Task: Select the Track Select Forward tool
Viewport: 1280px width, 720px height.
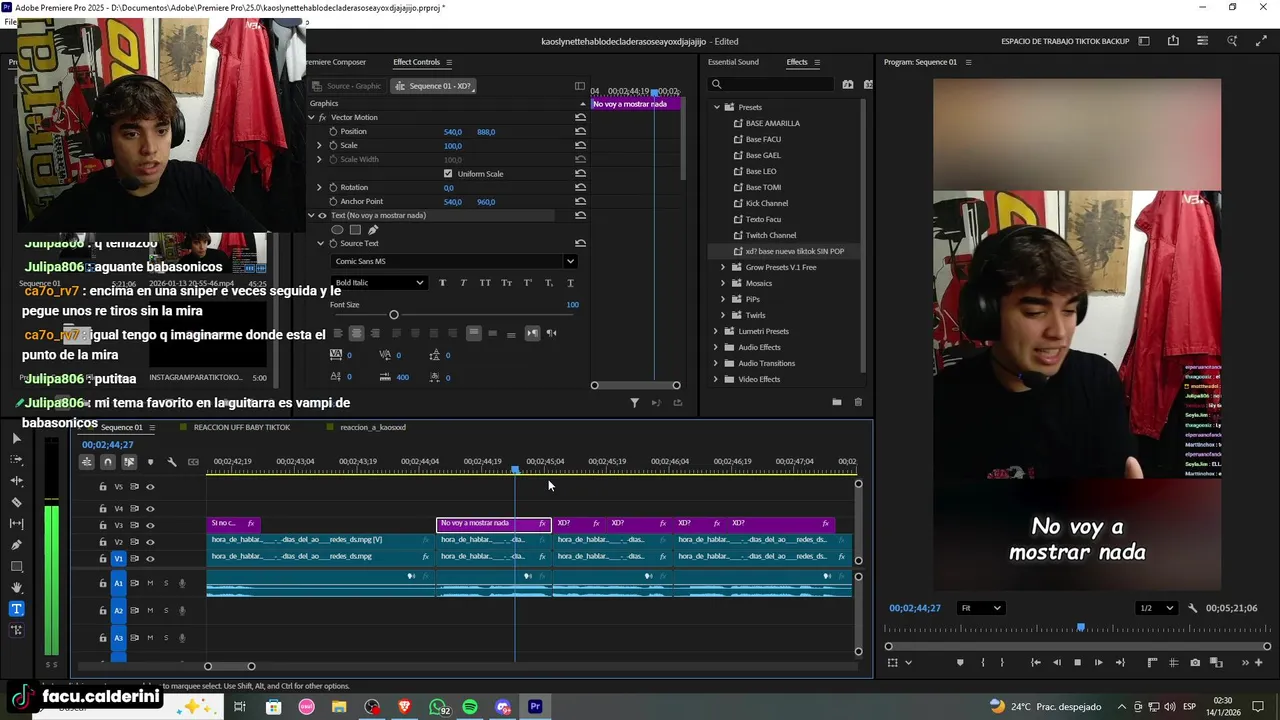Action: click(x=16, y=459)
